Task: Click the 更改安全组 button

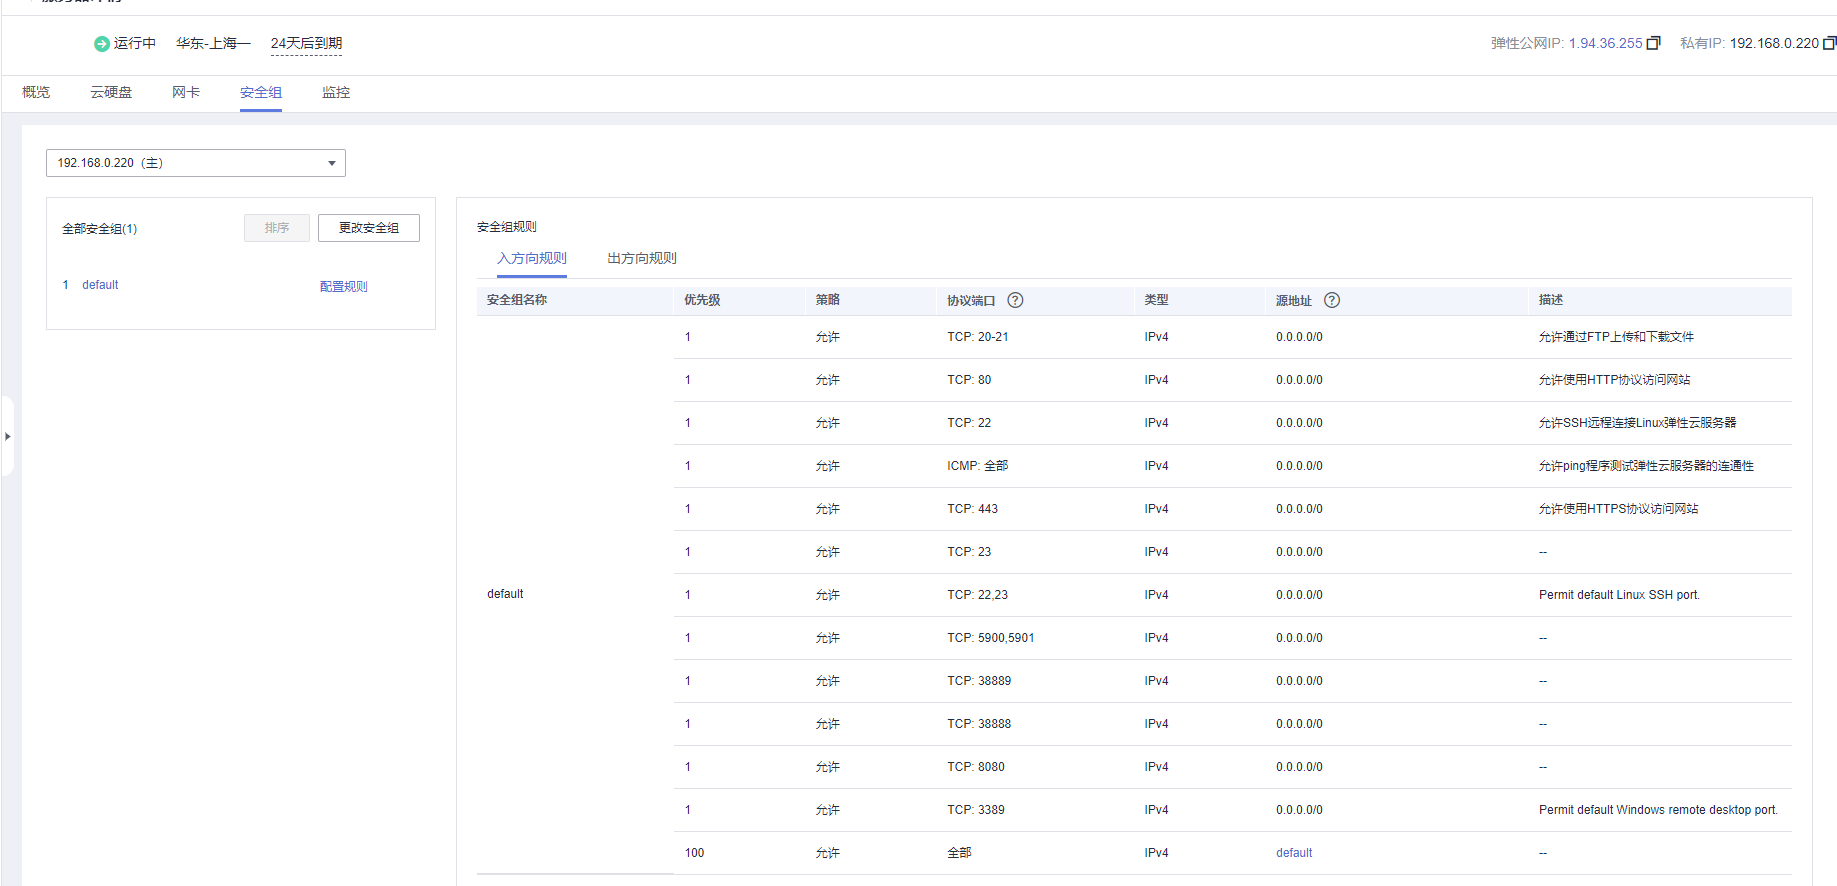Action: point(369,228)
